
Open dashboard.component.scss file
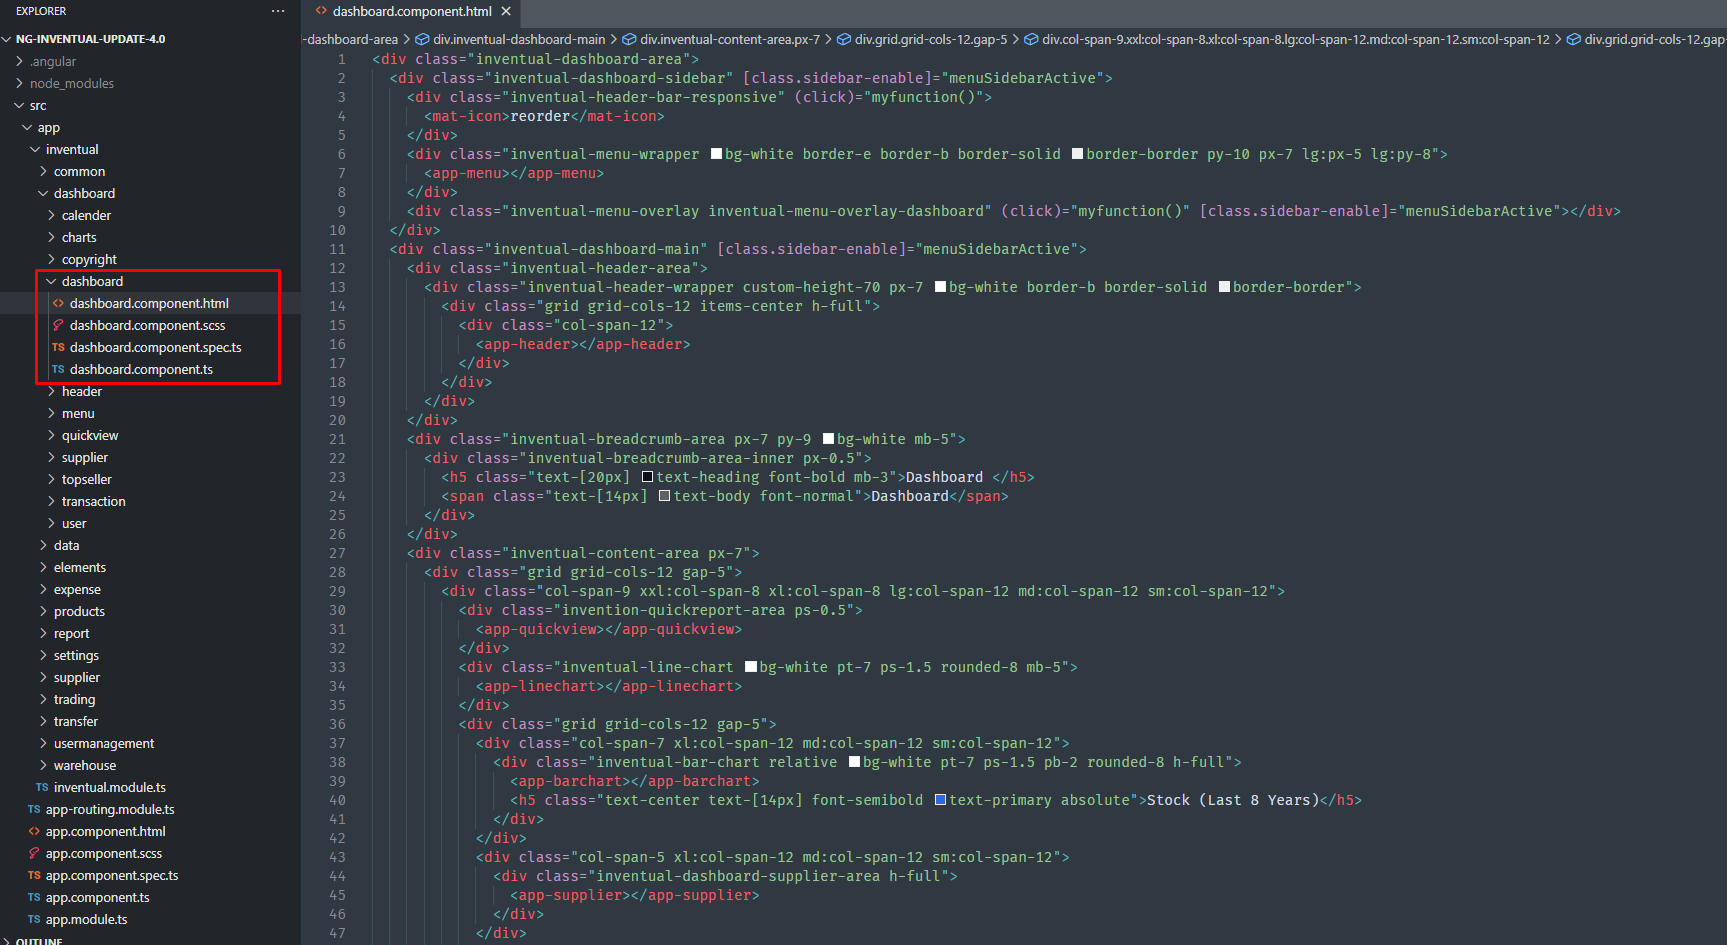click(x=150, y=325)
